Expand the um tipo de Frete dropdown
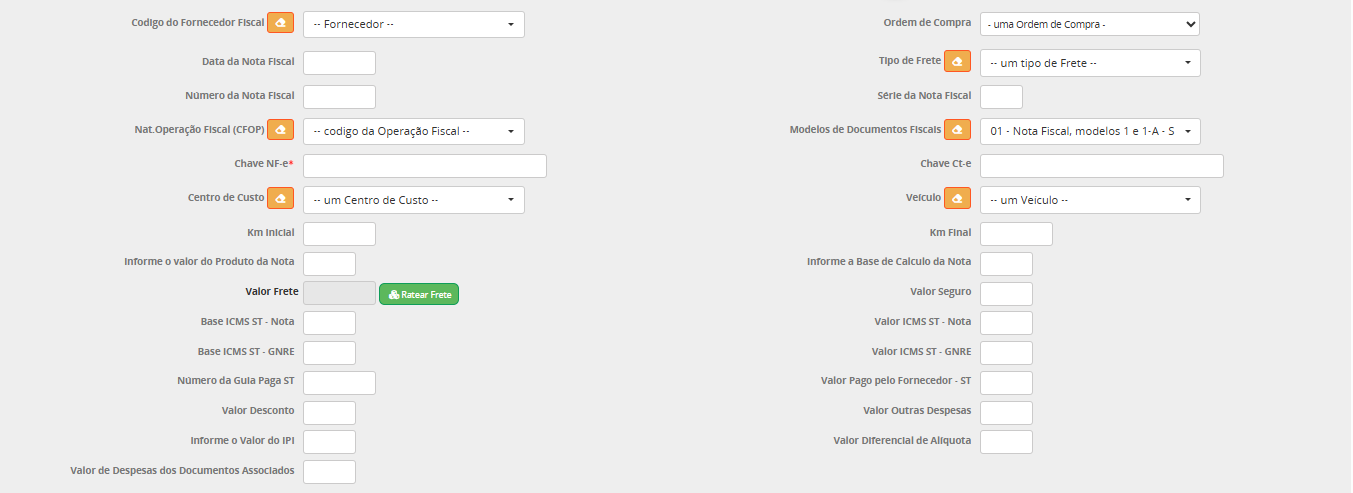Screen dimensions: 1353x493 point(1090,63)
